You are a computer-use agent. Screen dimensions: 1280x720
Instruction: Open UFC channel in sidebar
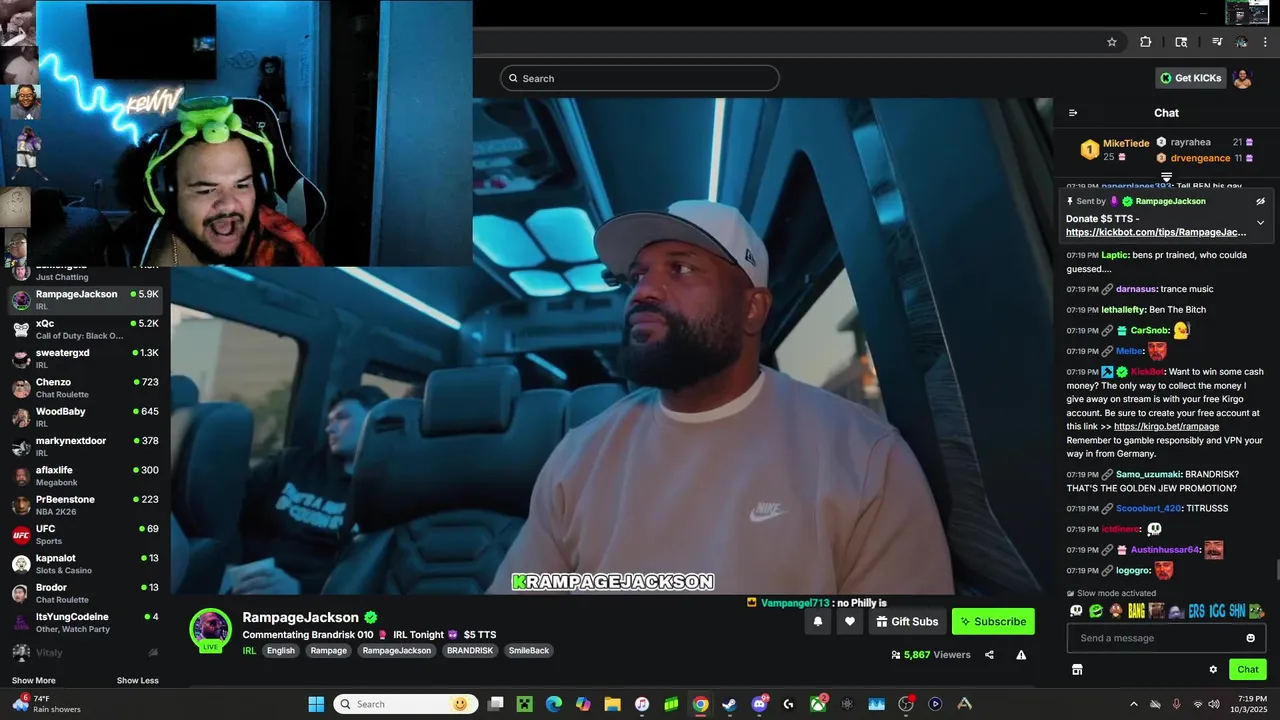(85, 534)
